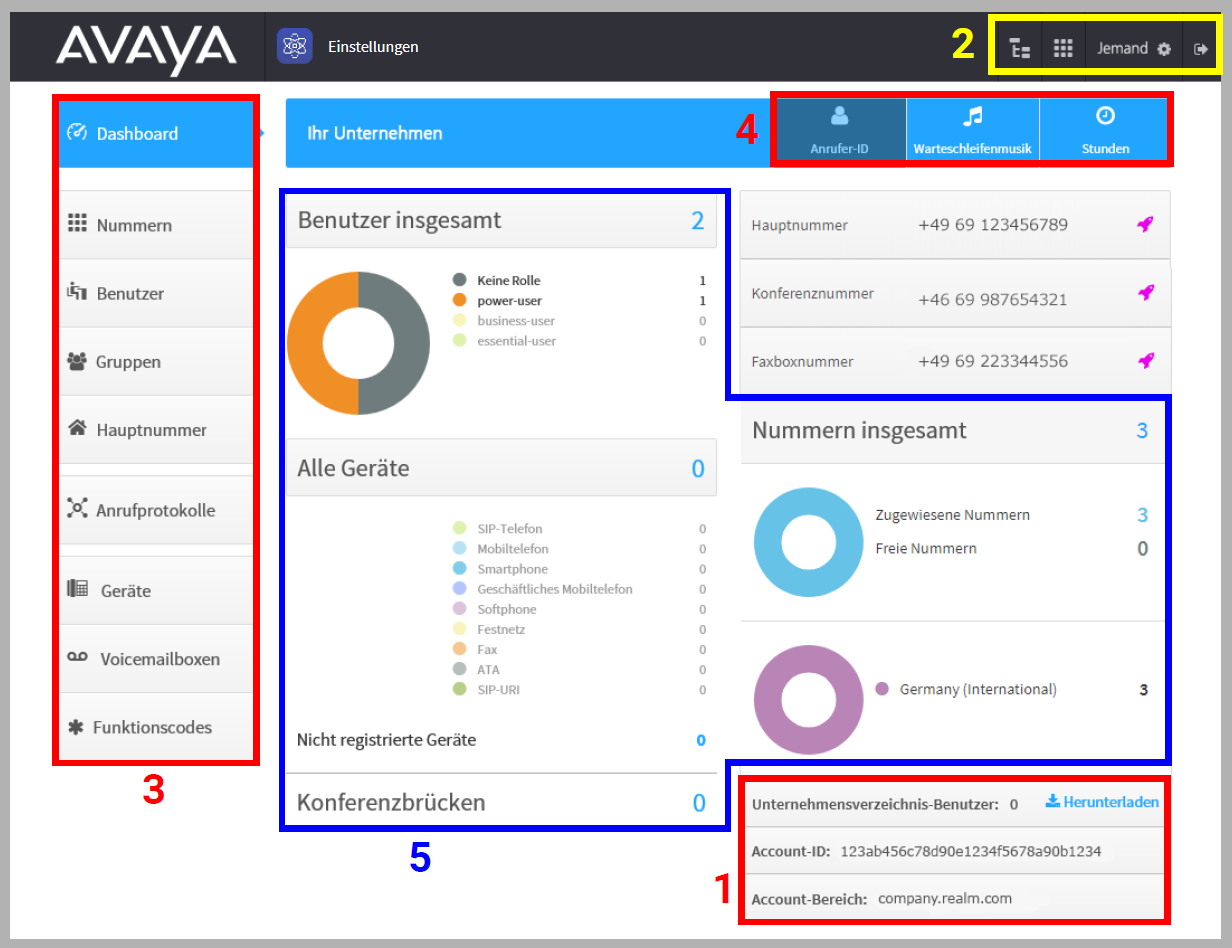Viewport: 1232px width, 948px height.
Task: Click the Alle Geräte count 0
Action: [698, 468]
